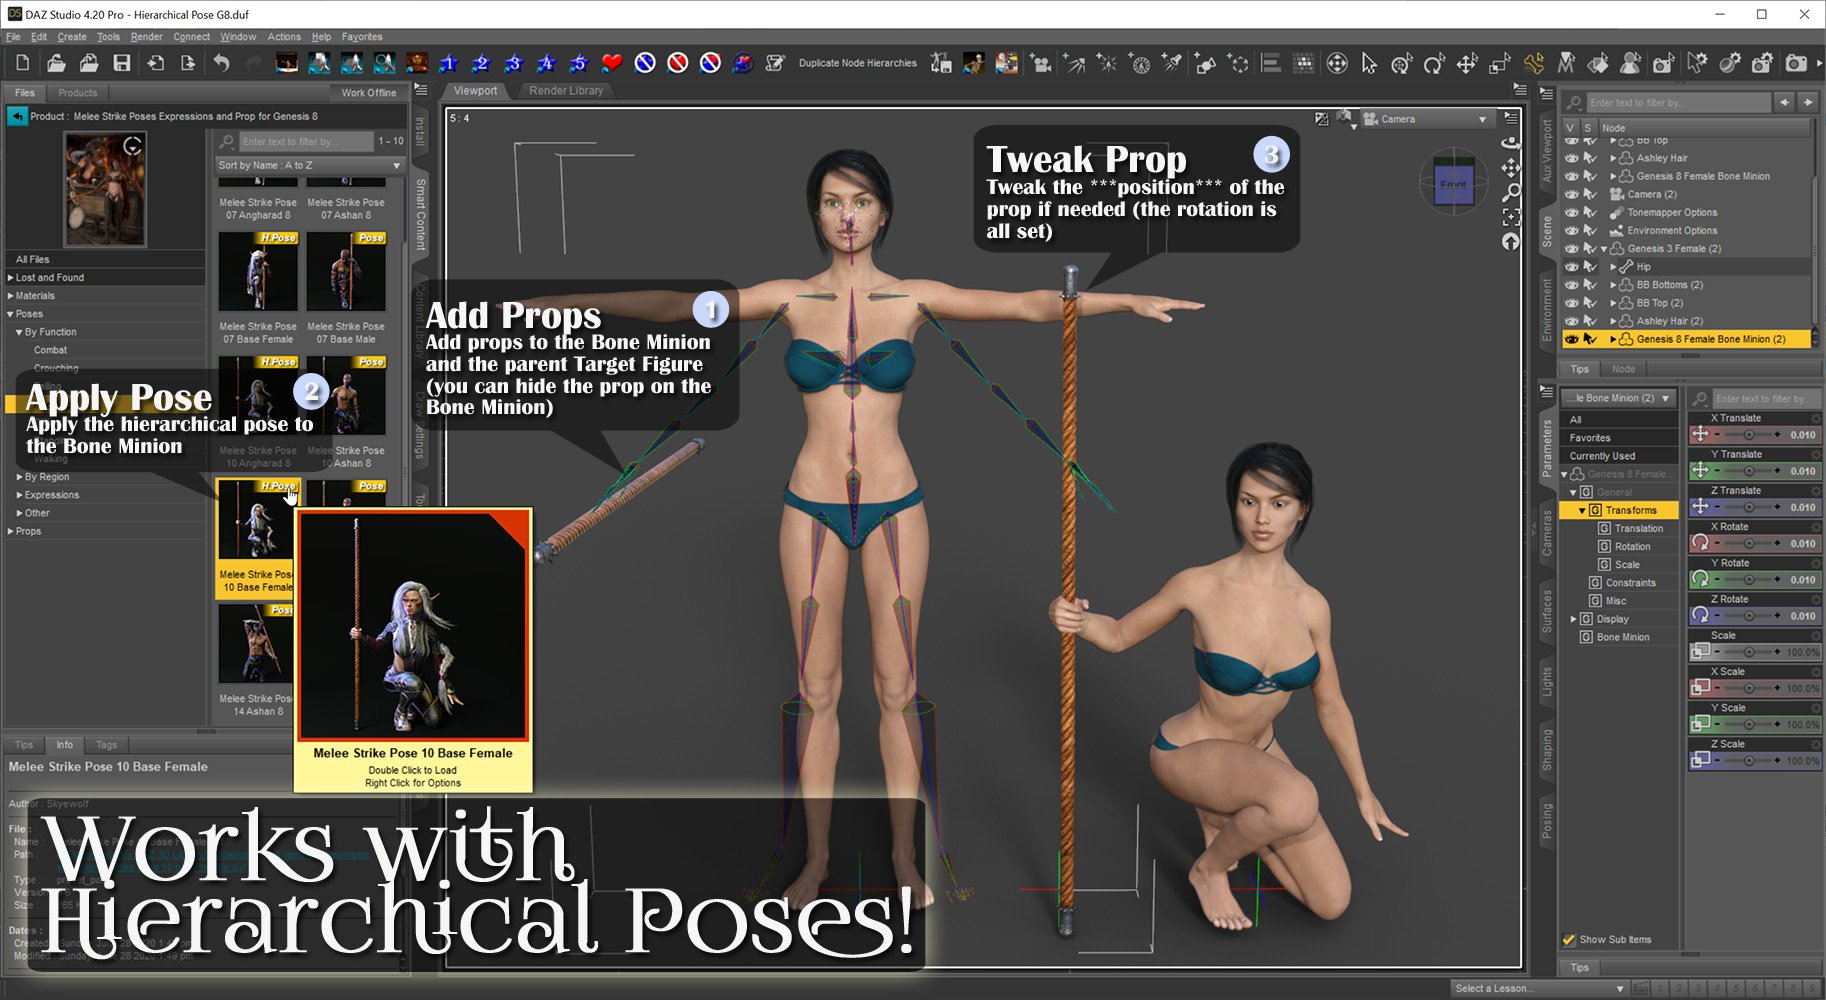Open the Sort by Name dropdown
Image resolution: width=1826 pixels, height=1000 pixels.
tap(309, 165)
